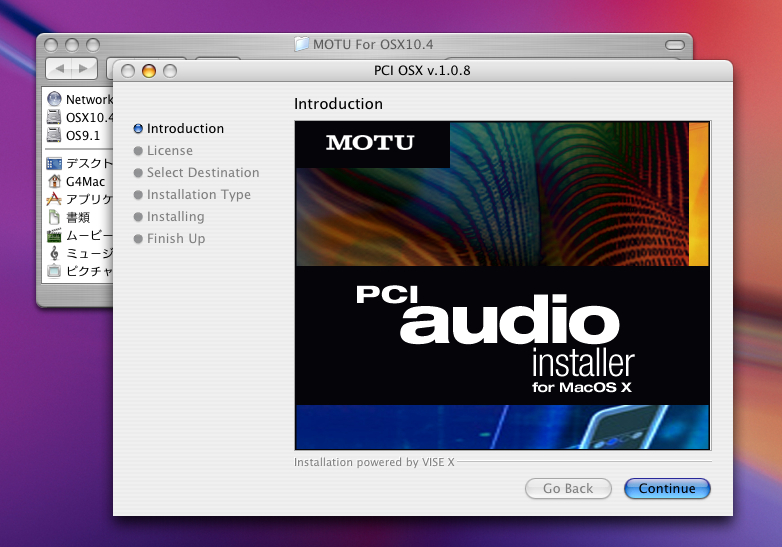
Task: Toggle the Finder toolbar with the pill button
Action: tap(678, 45)
